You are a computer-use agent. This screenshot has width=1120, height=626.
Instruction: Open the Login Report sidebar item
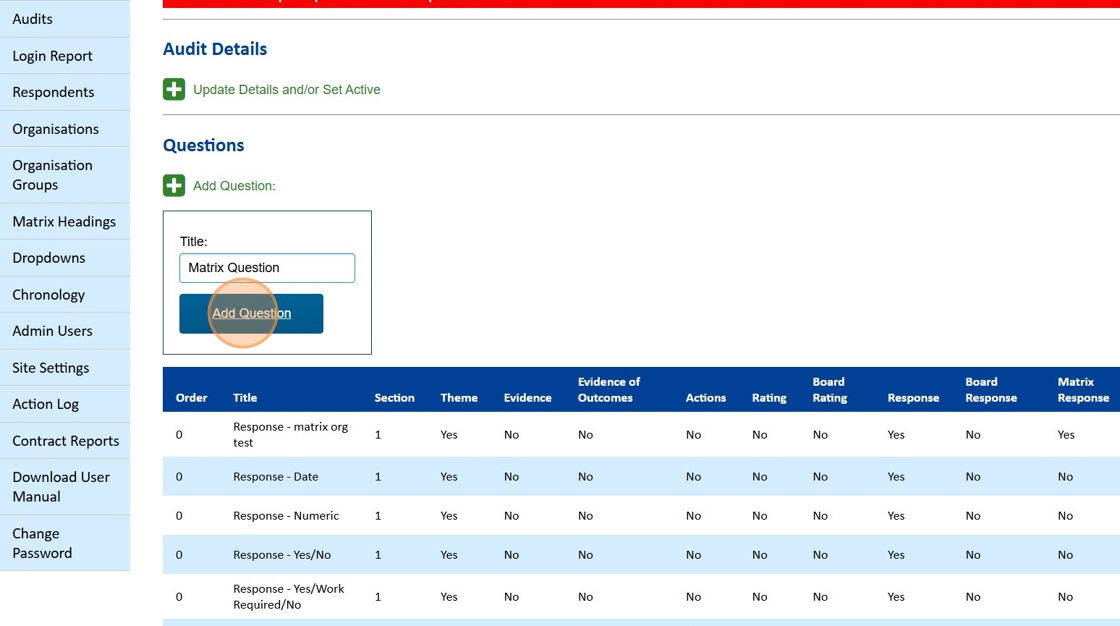click(65, 56)
